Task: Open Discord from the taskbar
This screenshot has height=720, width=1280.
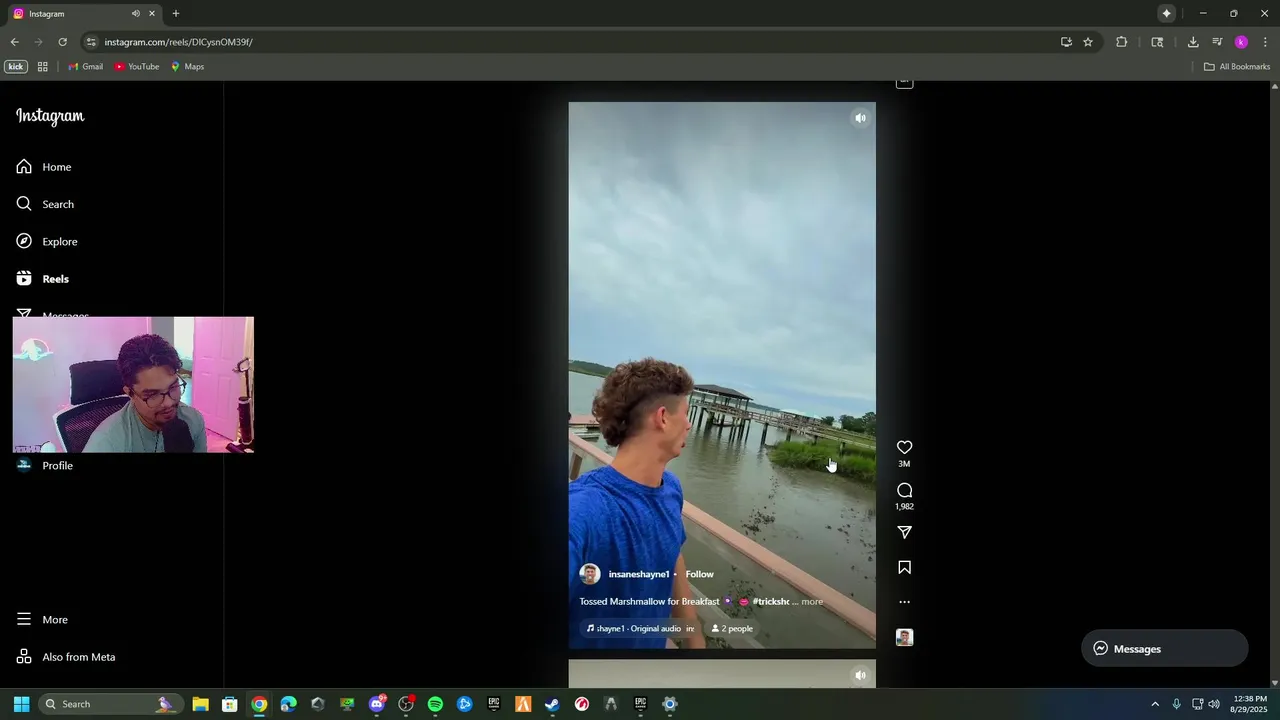Action: pyautogui.click(x=377, y=704)
